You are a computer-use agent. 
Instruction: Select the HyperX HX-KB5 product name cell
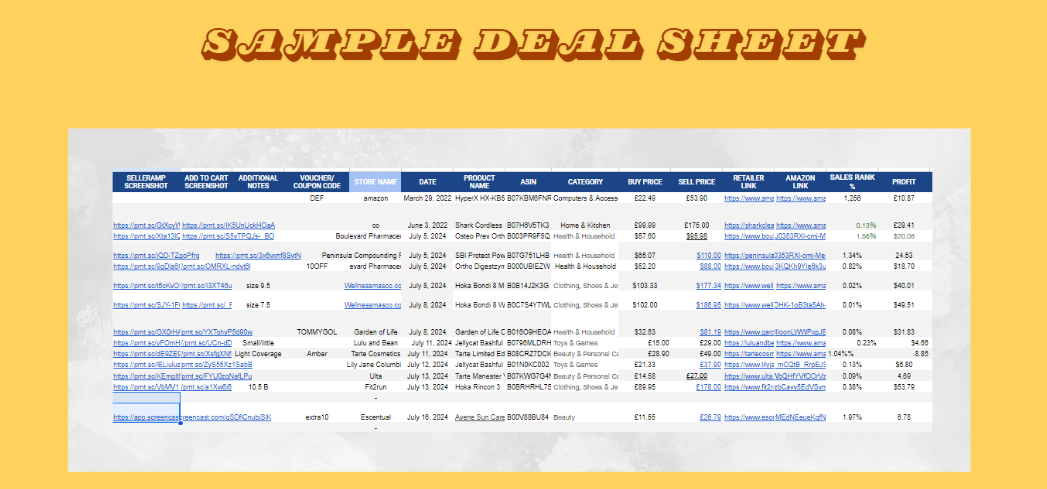(479, 198)
